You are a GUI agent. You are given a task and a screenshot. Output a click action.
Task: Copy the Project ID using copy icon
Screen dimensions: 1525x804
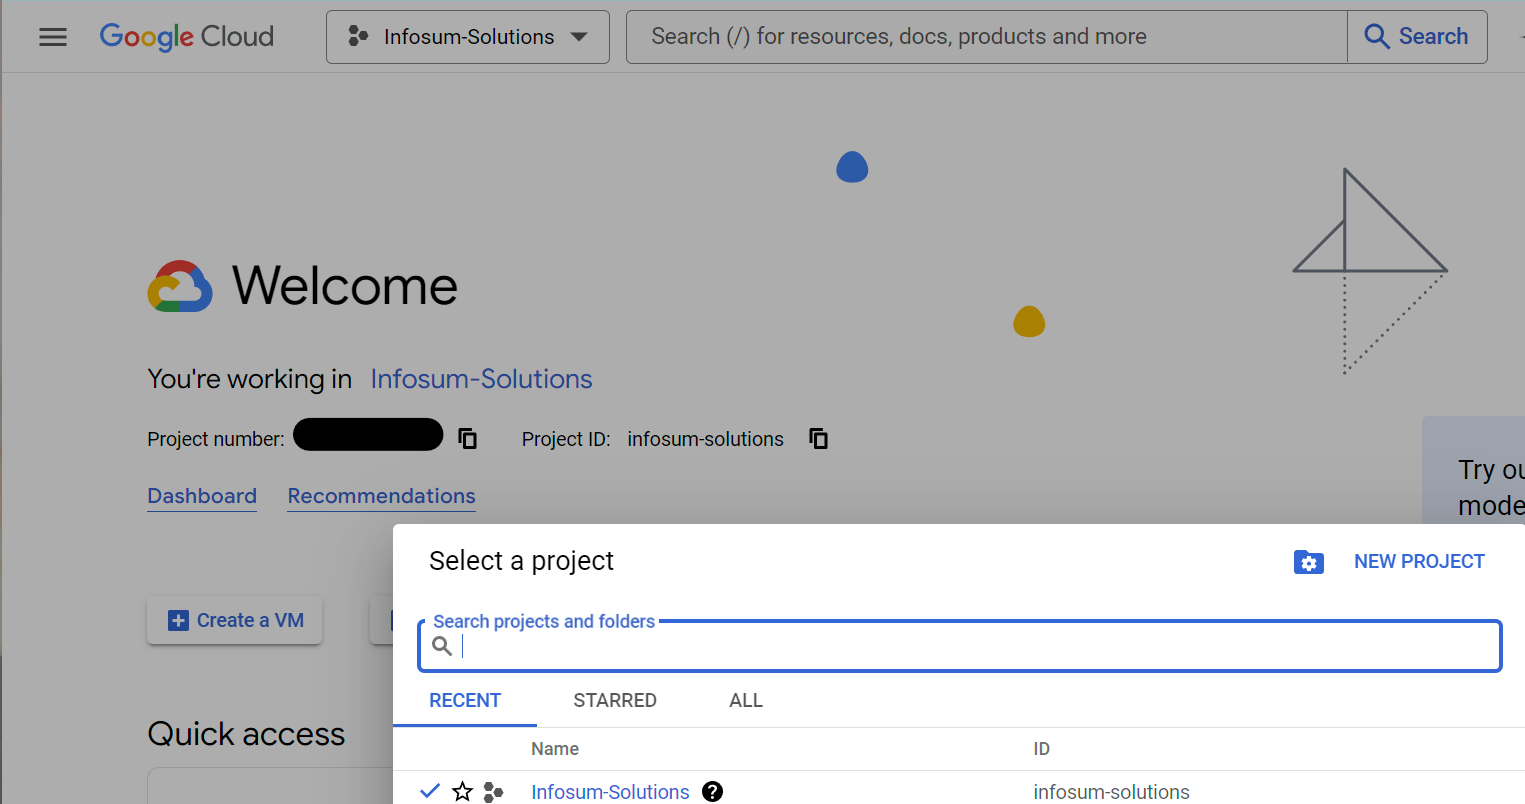pyautogui.click(x=818, y=438)
